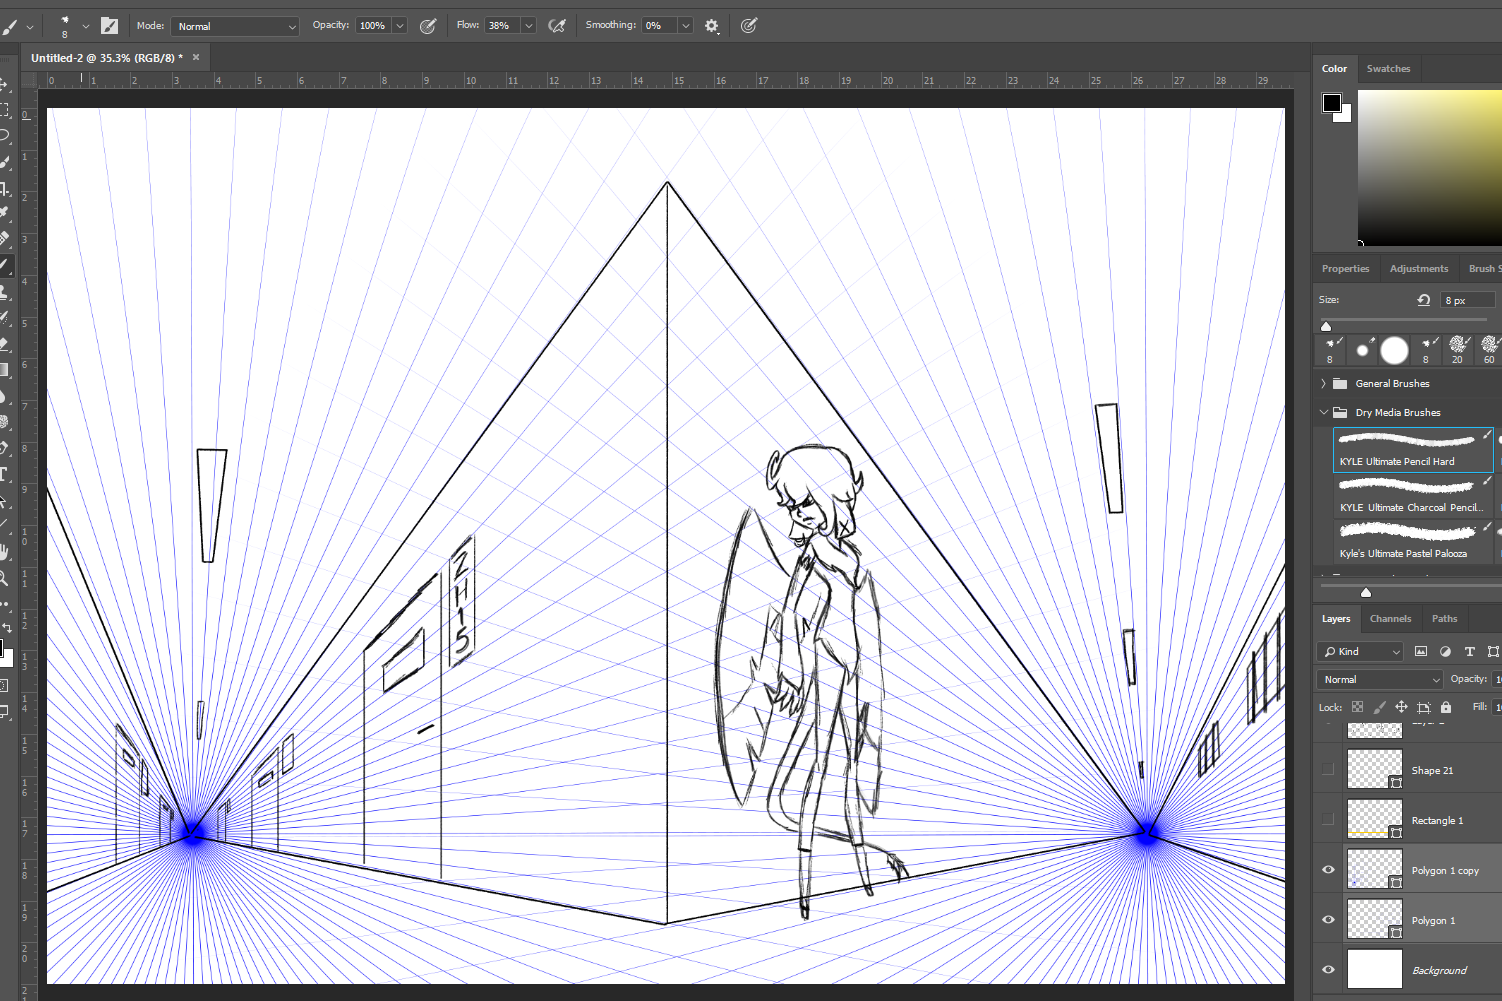Reset brush size with curved arrow icon
Screen dimensions: 1502x1001
(x=1424, y=300)
